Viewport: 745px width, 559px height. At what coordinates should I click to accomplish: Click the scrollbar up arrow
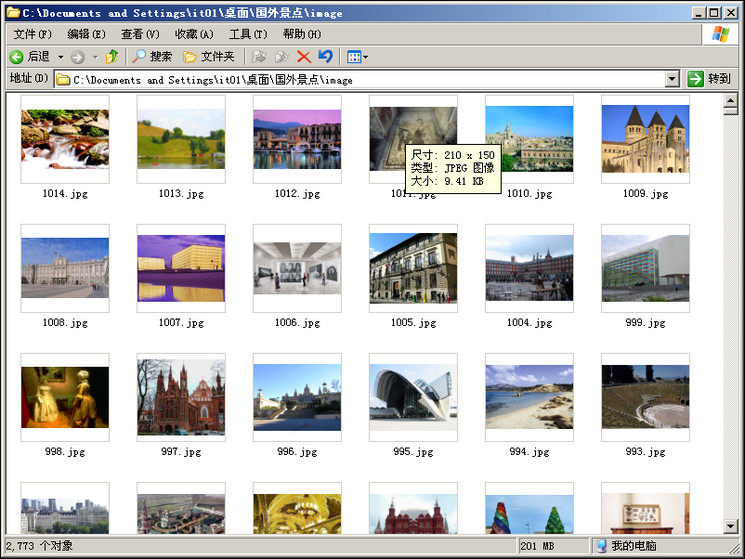[730, 100]
